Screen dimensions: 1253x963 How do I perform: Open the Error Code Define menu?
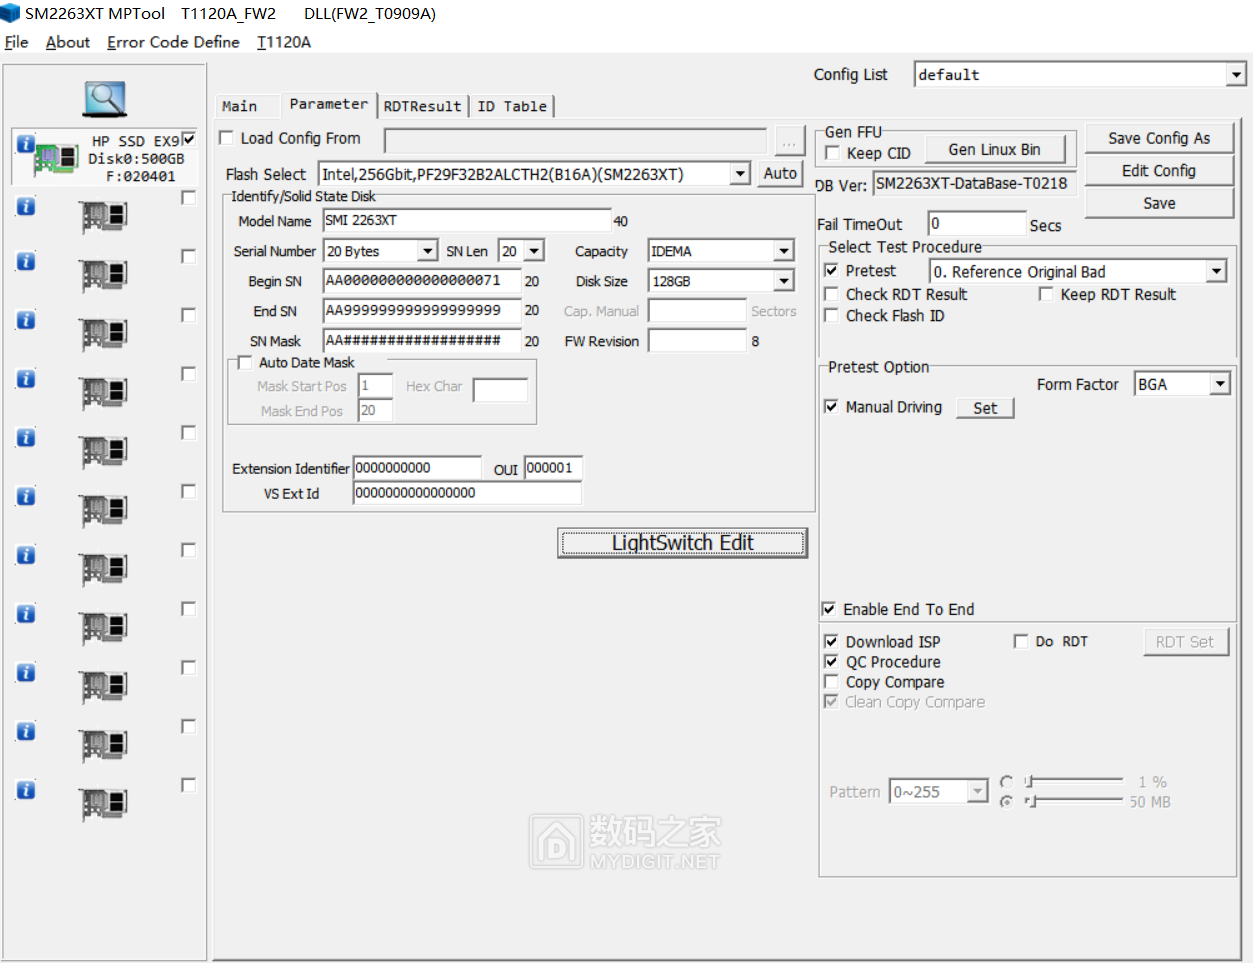pos(173,42)
